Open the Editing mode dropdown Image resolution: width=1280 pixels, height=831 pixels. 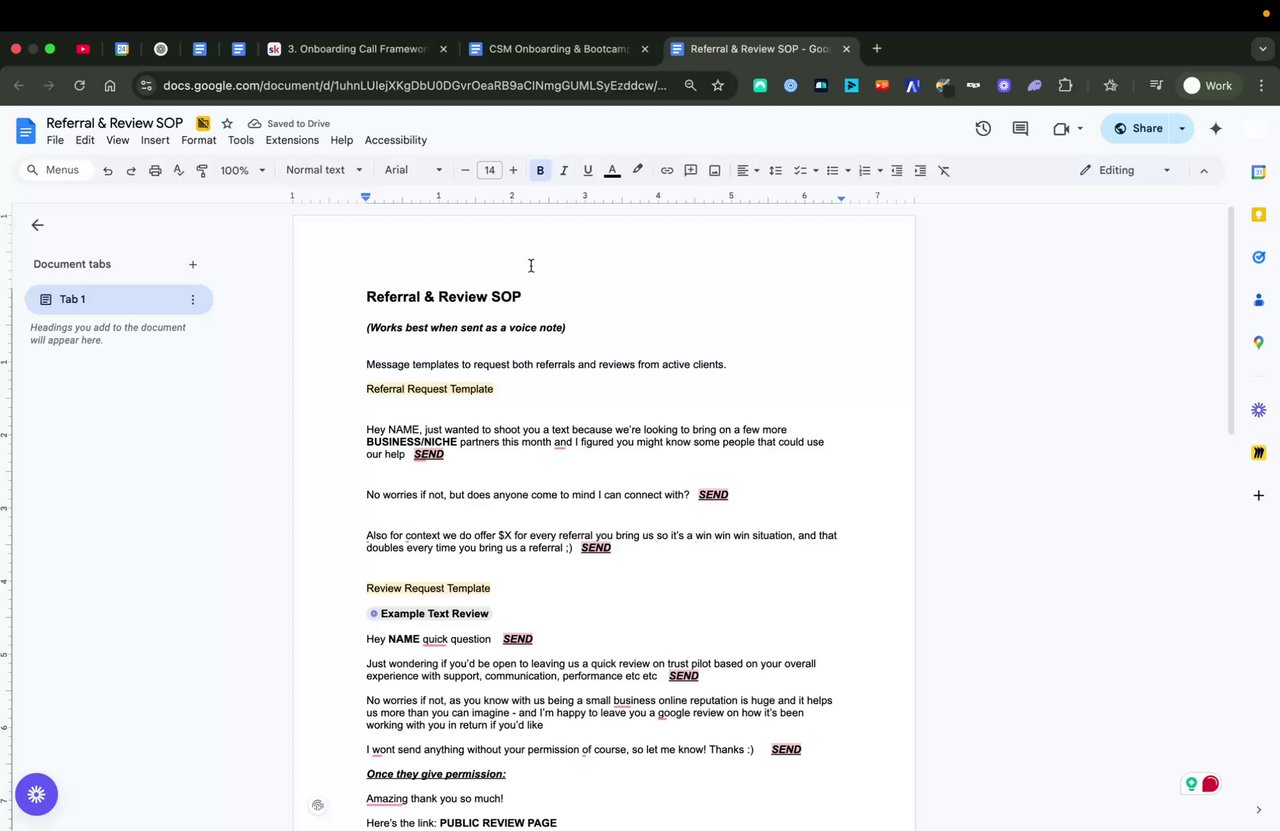pyautogui.click(x=1125, y=171)
